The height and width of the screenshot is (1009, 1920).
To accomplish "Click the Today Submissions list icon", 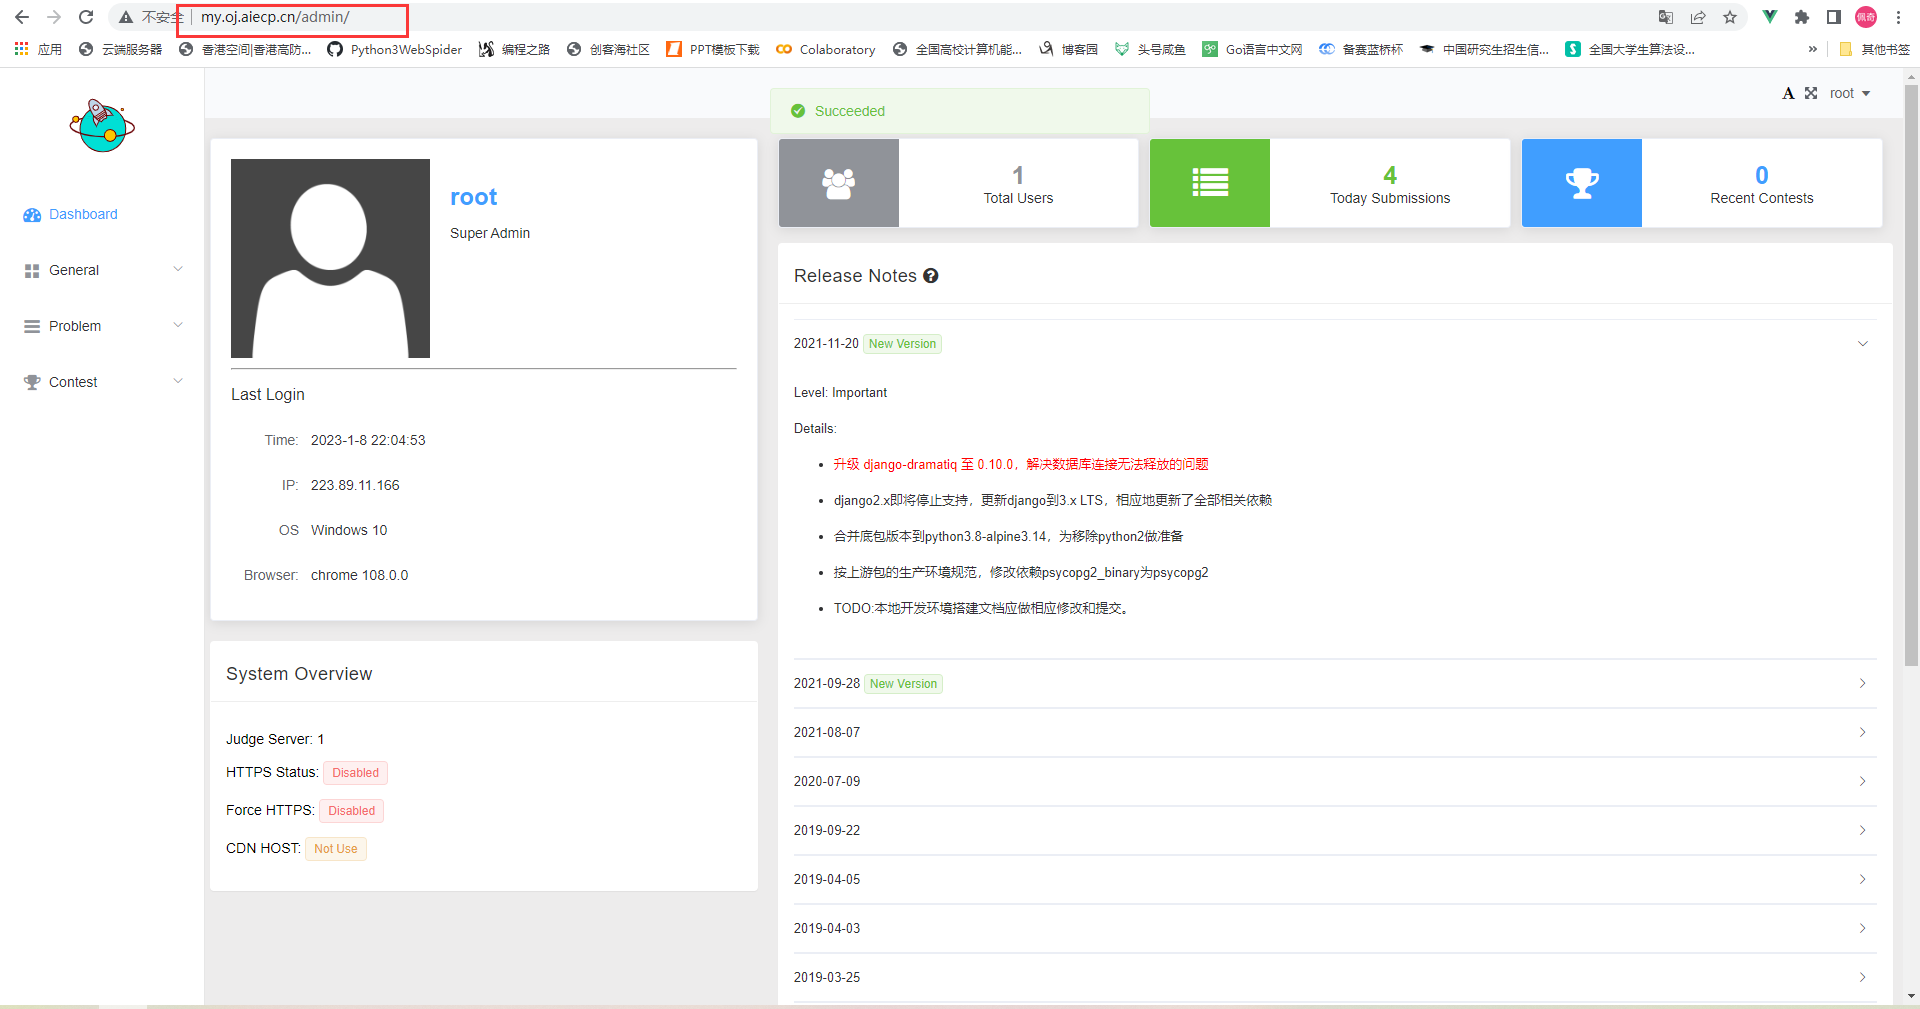I will click(1210, 183).
